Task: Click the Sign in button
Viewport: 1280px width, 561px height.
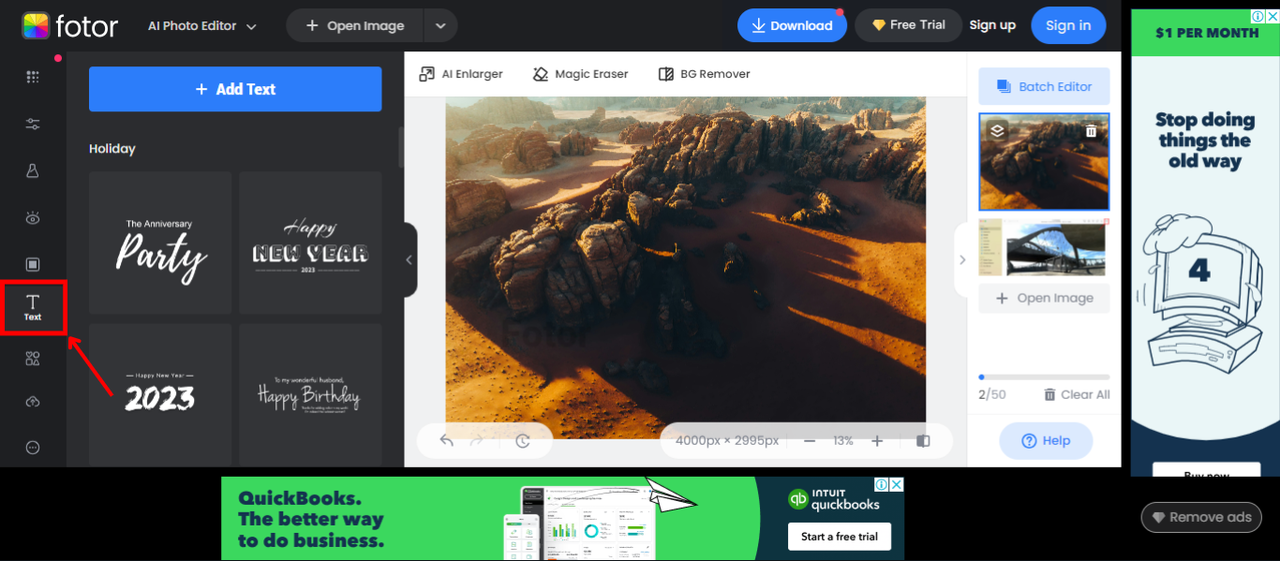Action: [1068, 26]
